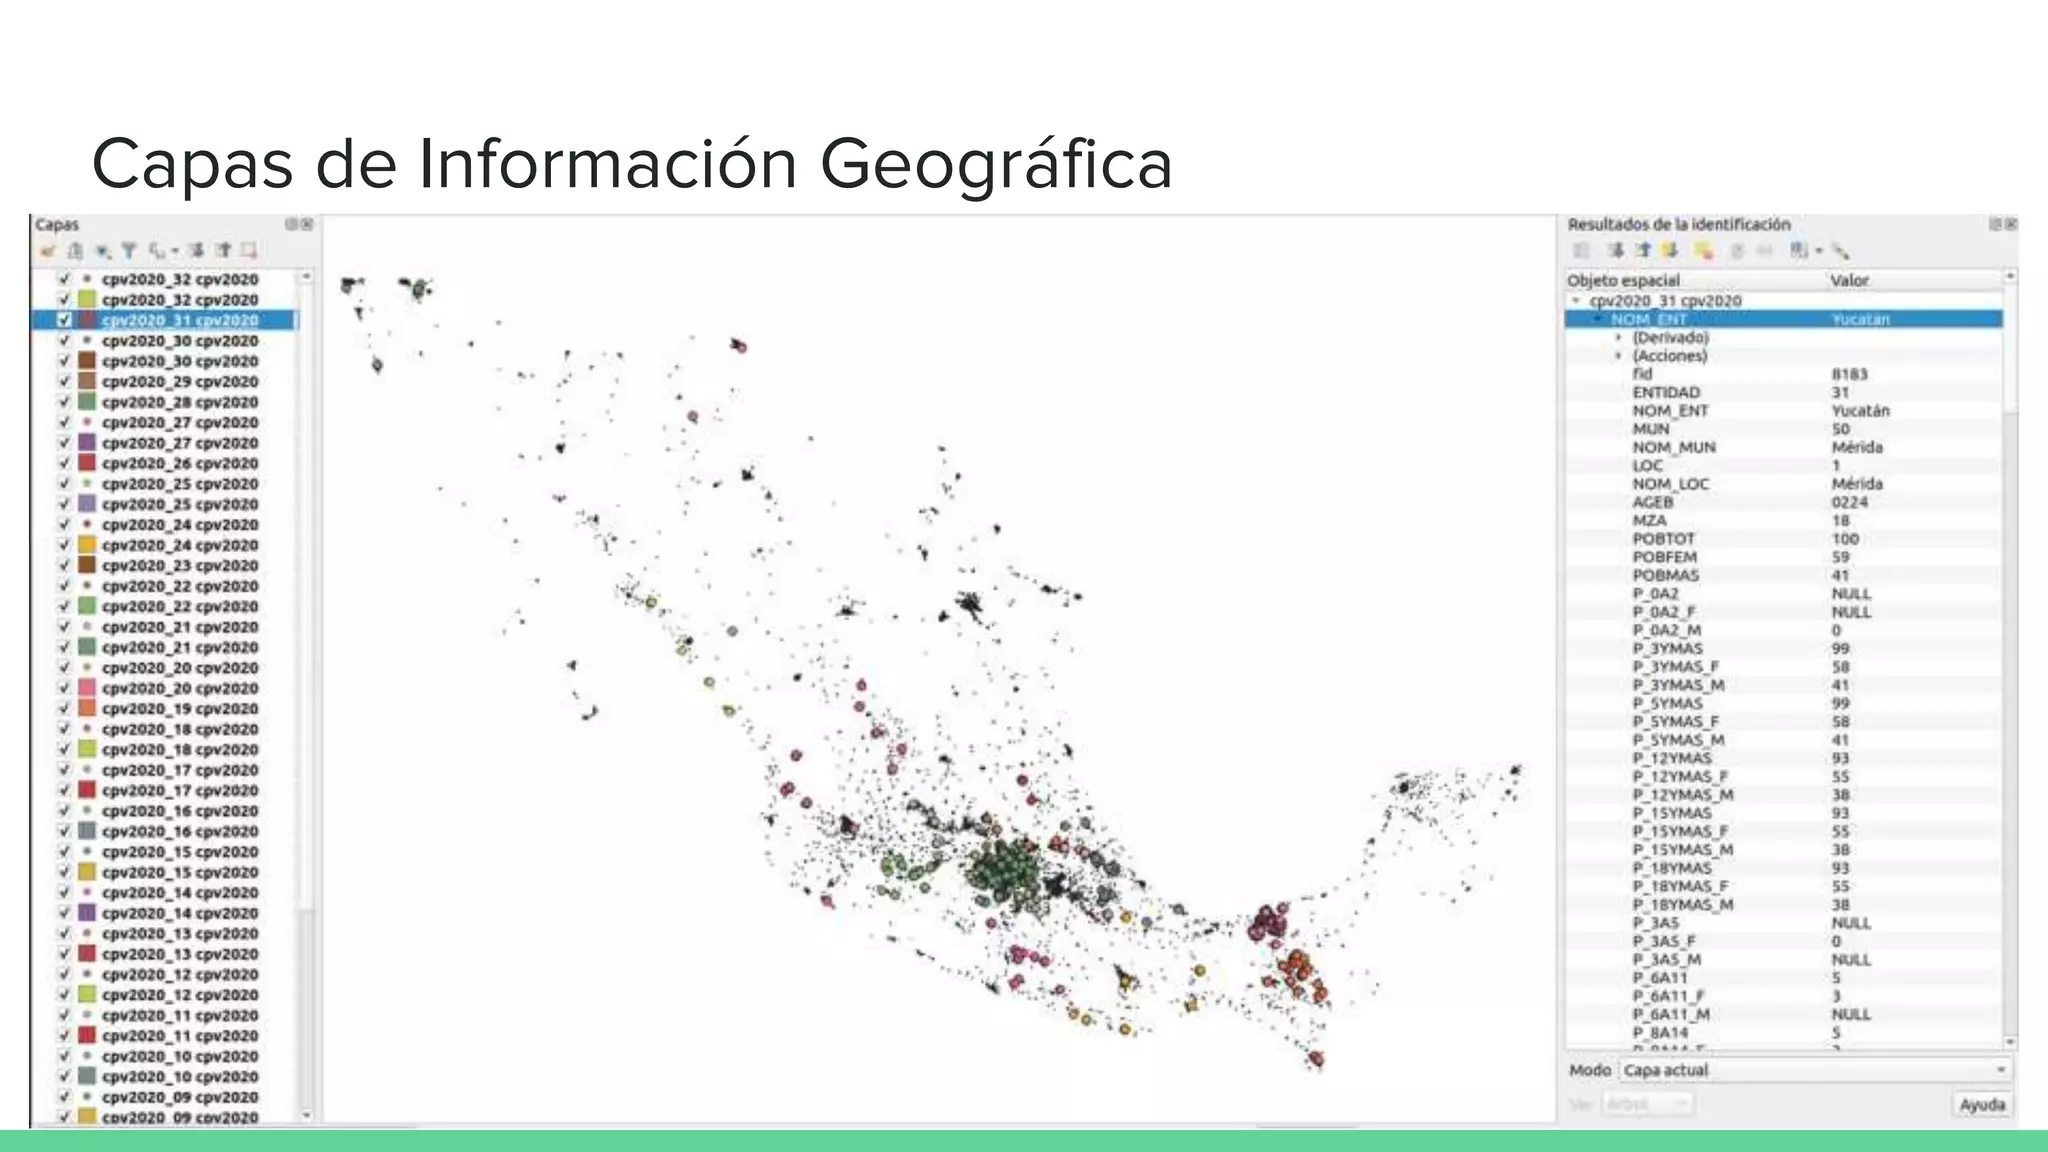The image size is (2048, 1152).
Task: Expand all layers in Capas toolbar
Action: pos(197,251)
